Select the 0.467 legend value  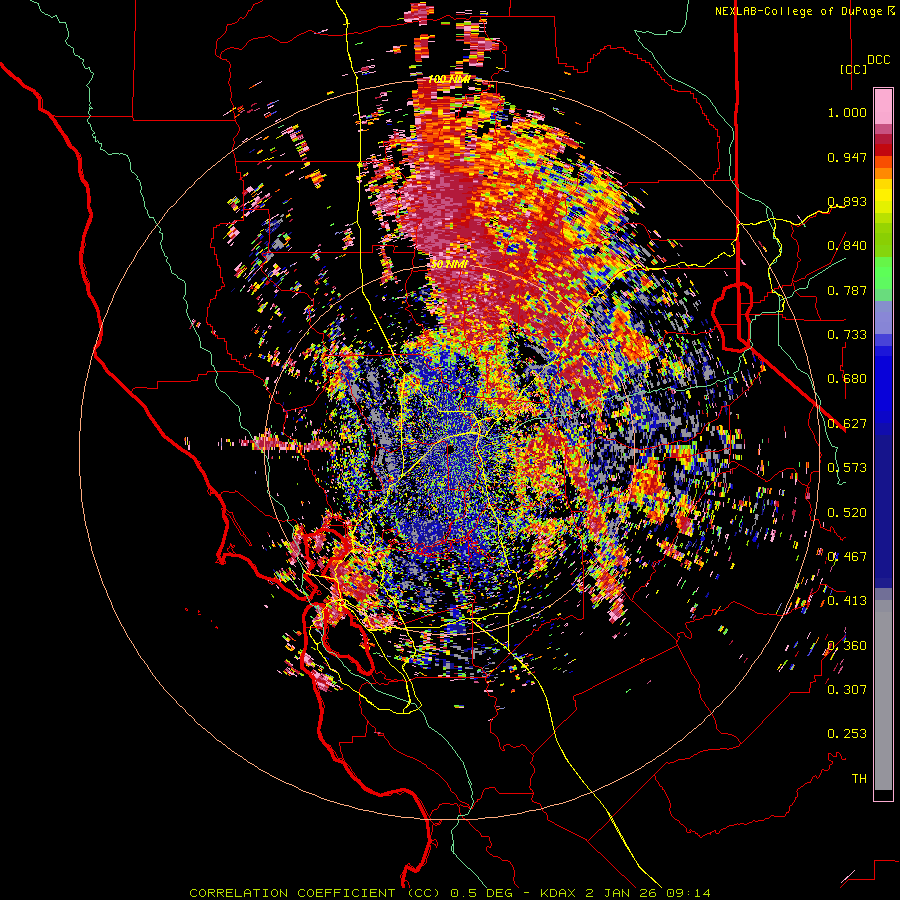847,556
